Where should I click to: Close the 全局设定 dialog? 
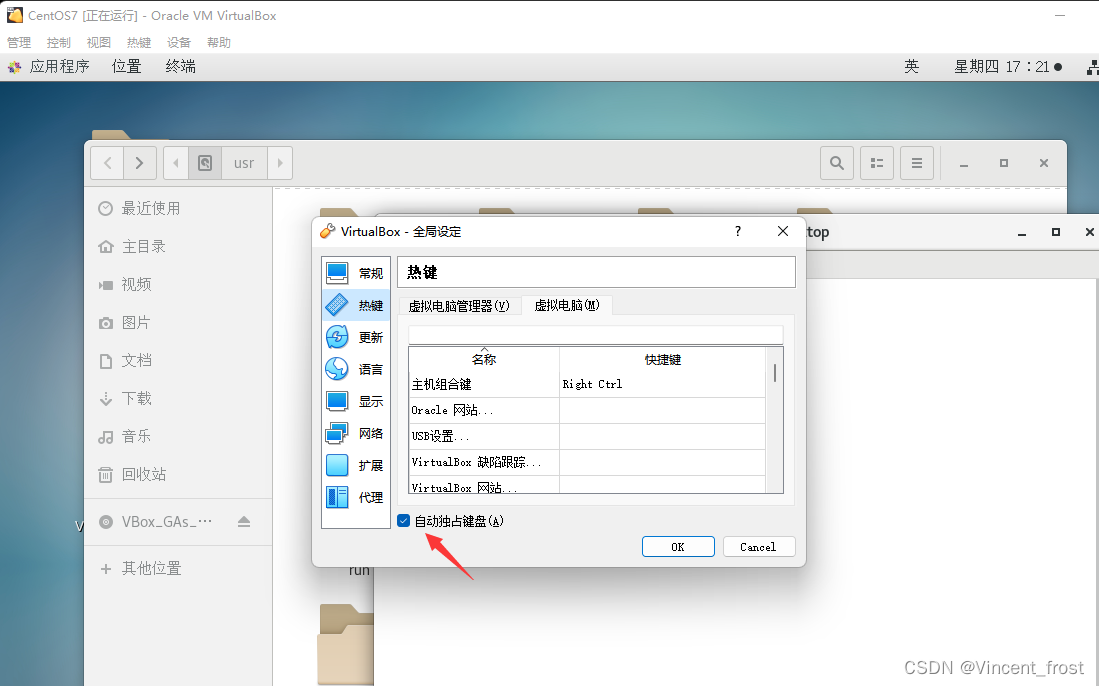tap(783, 231)
